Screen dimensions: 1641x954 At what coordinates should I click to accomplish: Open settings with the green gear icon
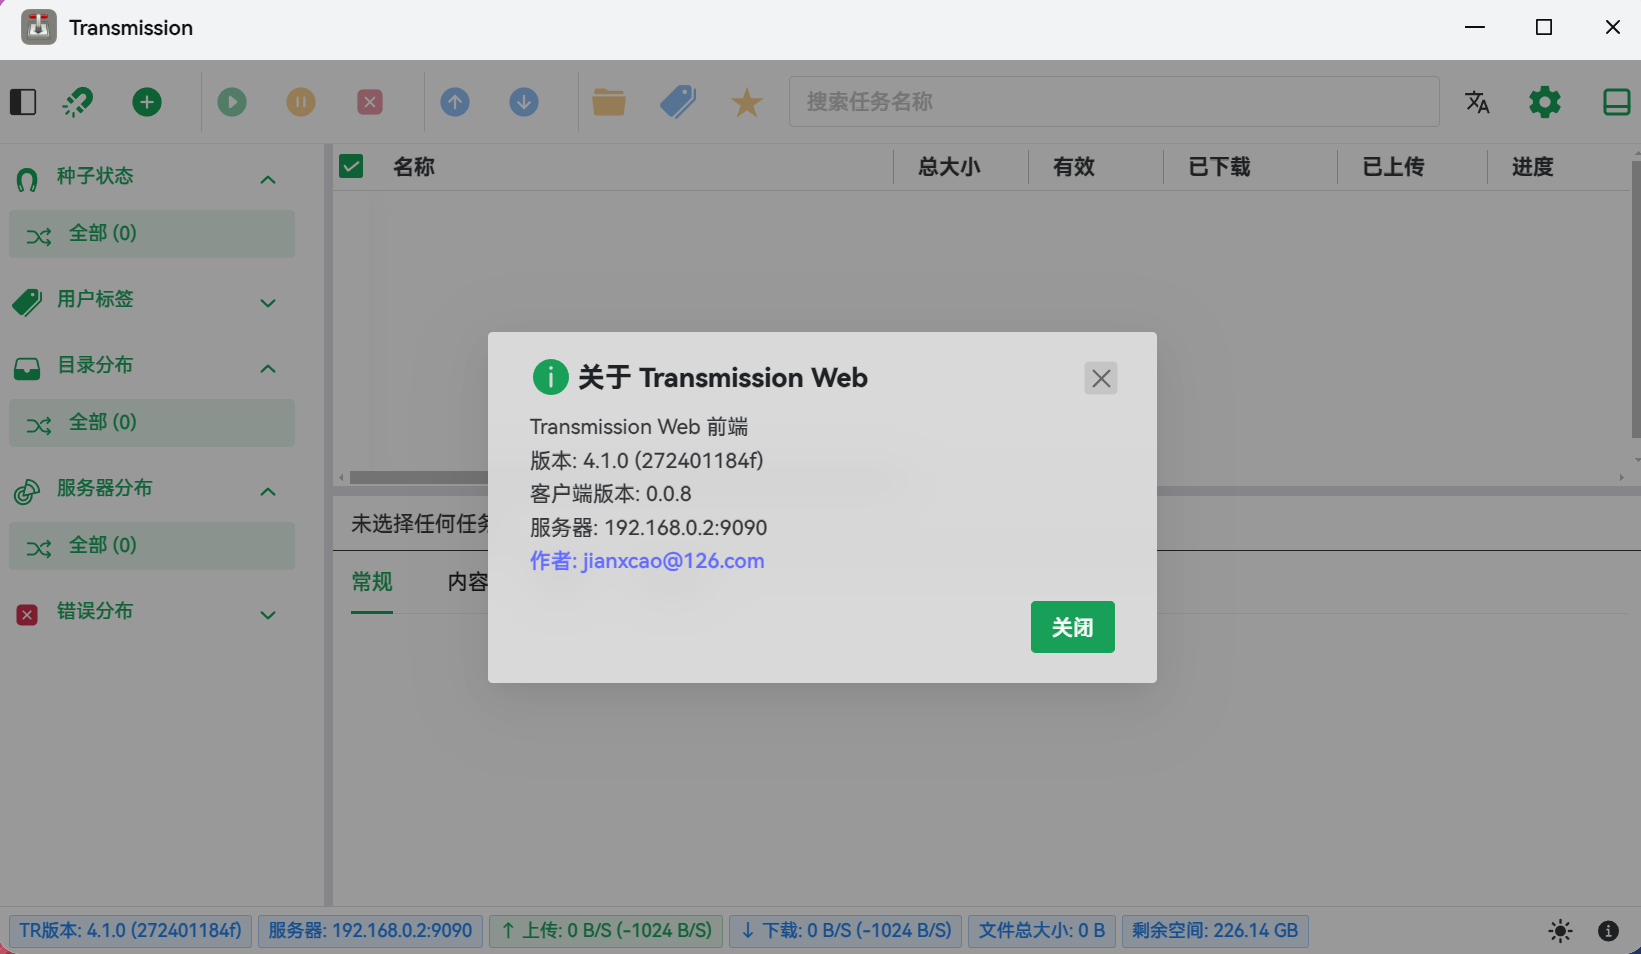(1545, 102)
